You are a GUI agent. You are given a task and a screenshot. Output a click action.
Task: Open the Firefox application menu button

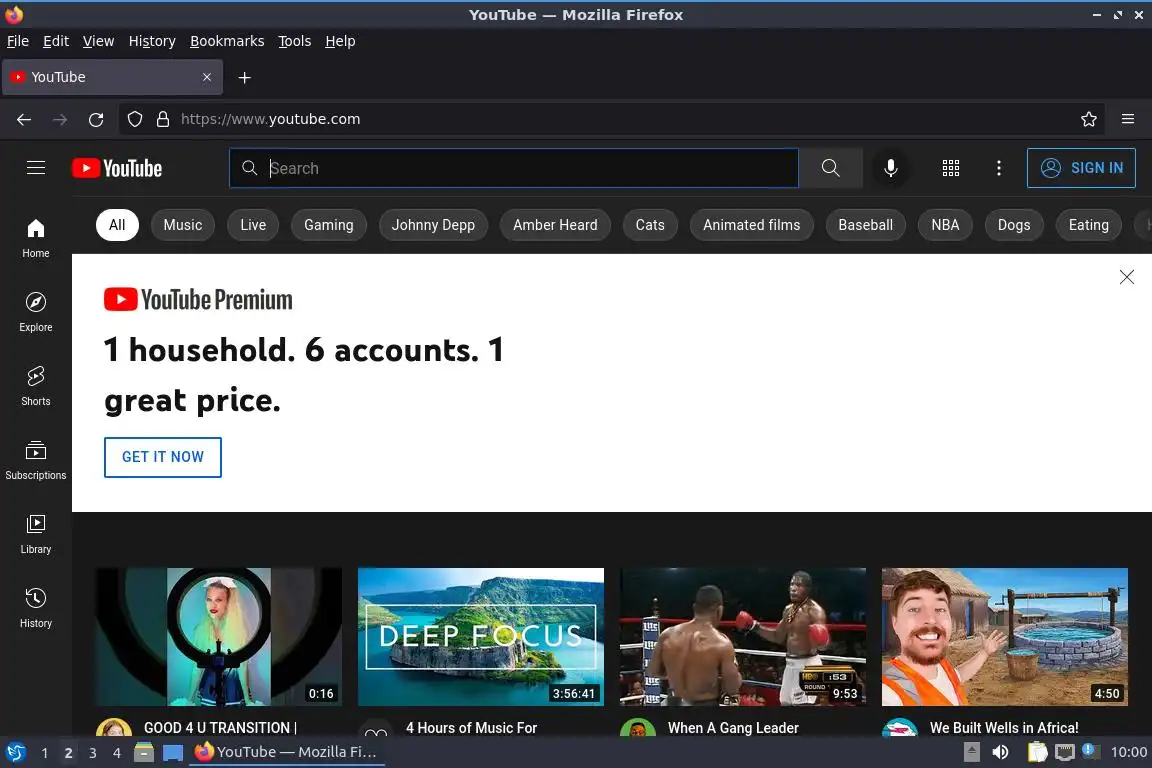pyautogui.click(x=1128, y=119)
